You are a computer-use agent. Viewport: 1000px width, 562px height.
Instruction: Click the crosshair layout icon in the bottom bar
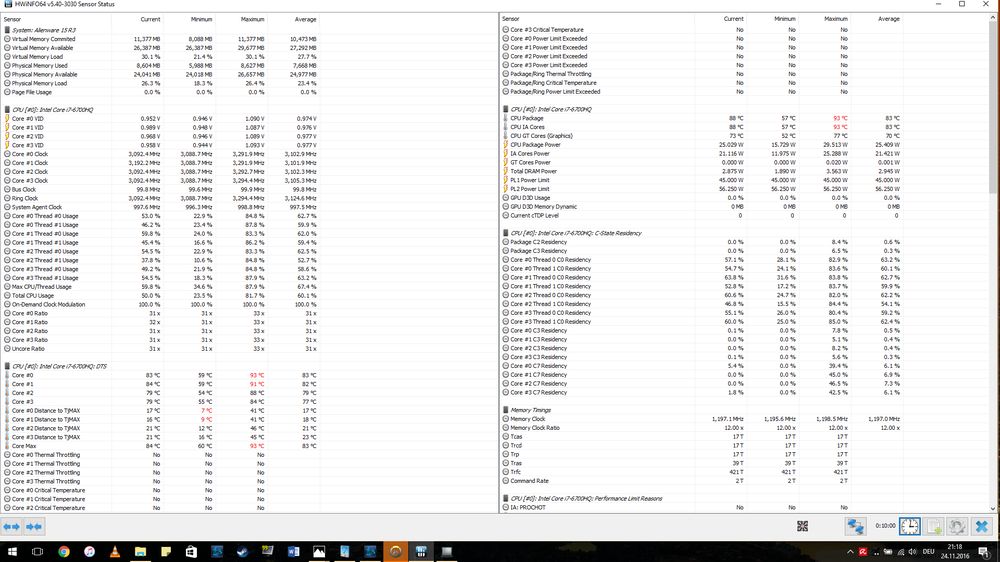pyautogui.click(x=802, y=526)
